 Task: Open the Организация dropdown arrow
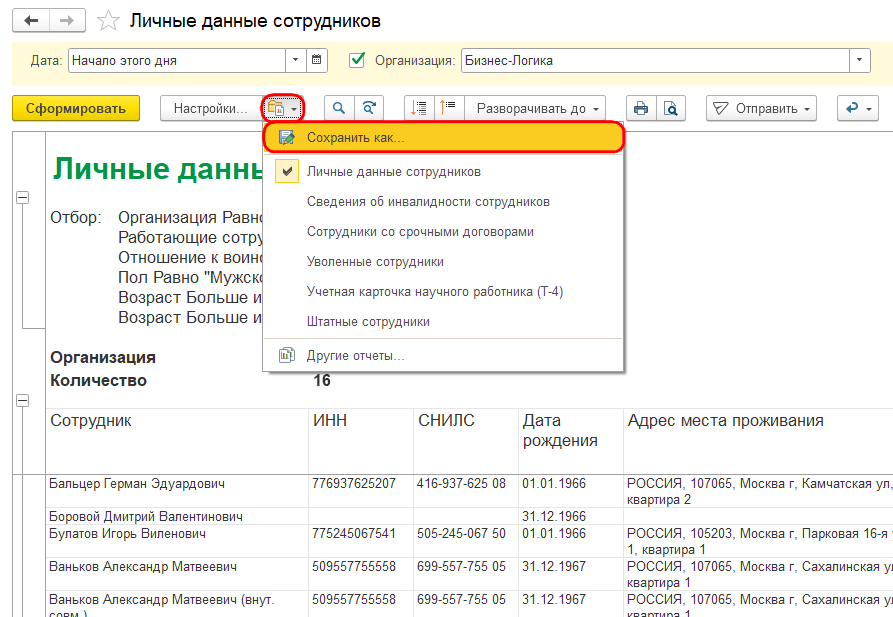(x=859, y=60)
